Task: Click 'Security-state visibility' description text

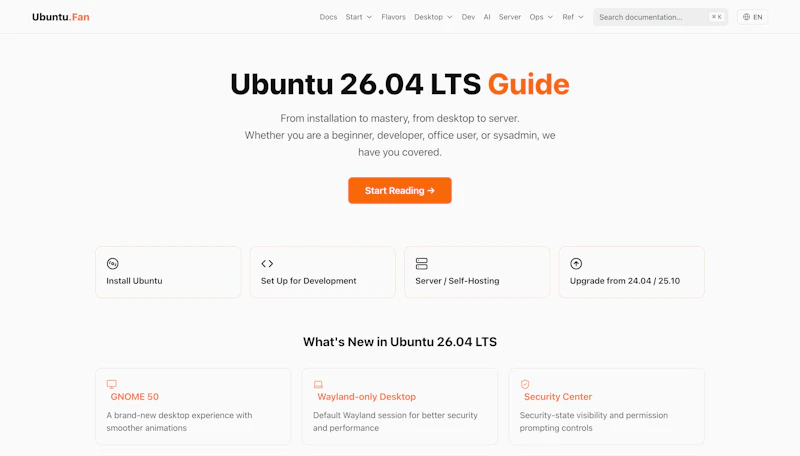Action: tap(594, 421)
